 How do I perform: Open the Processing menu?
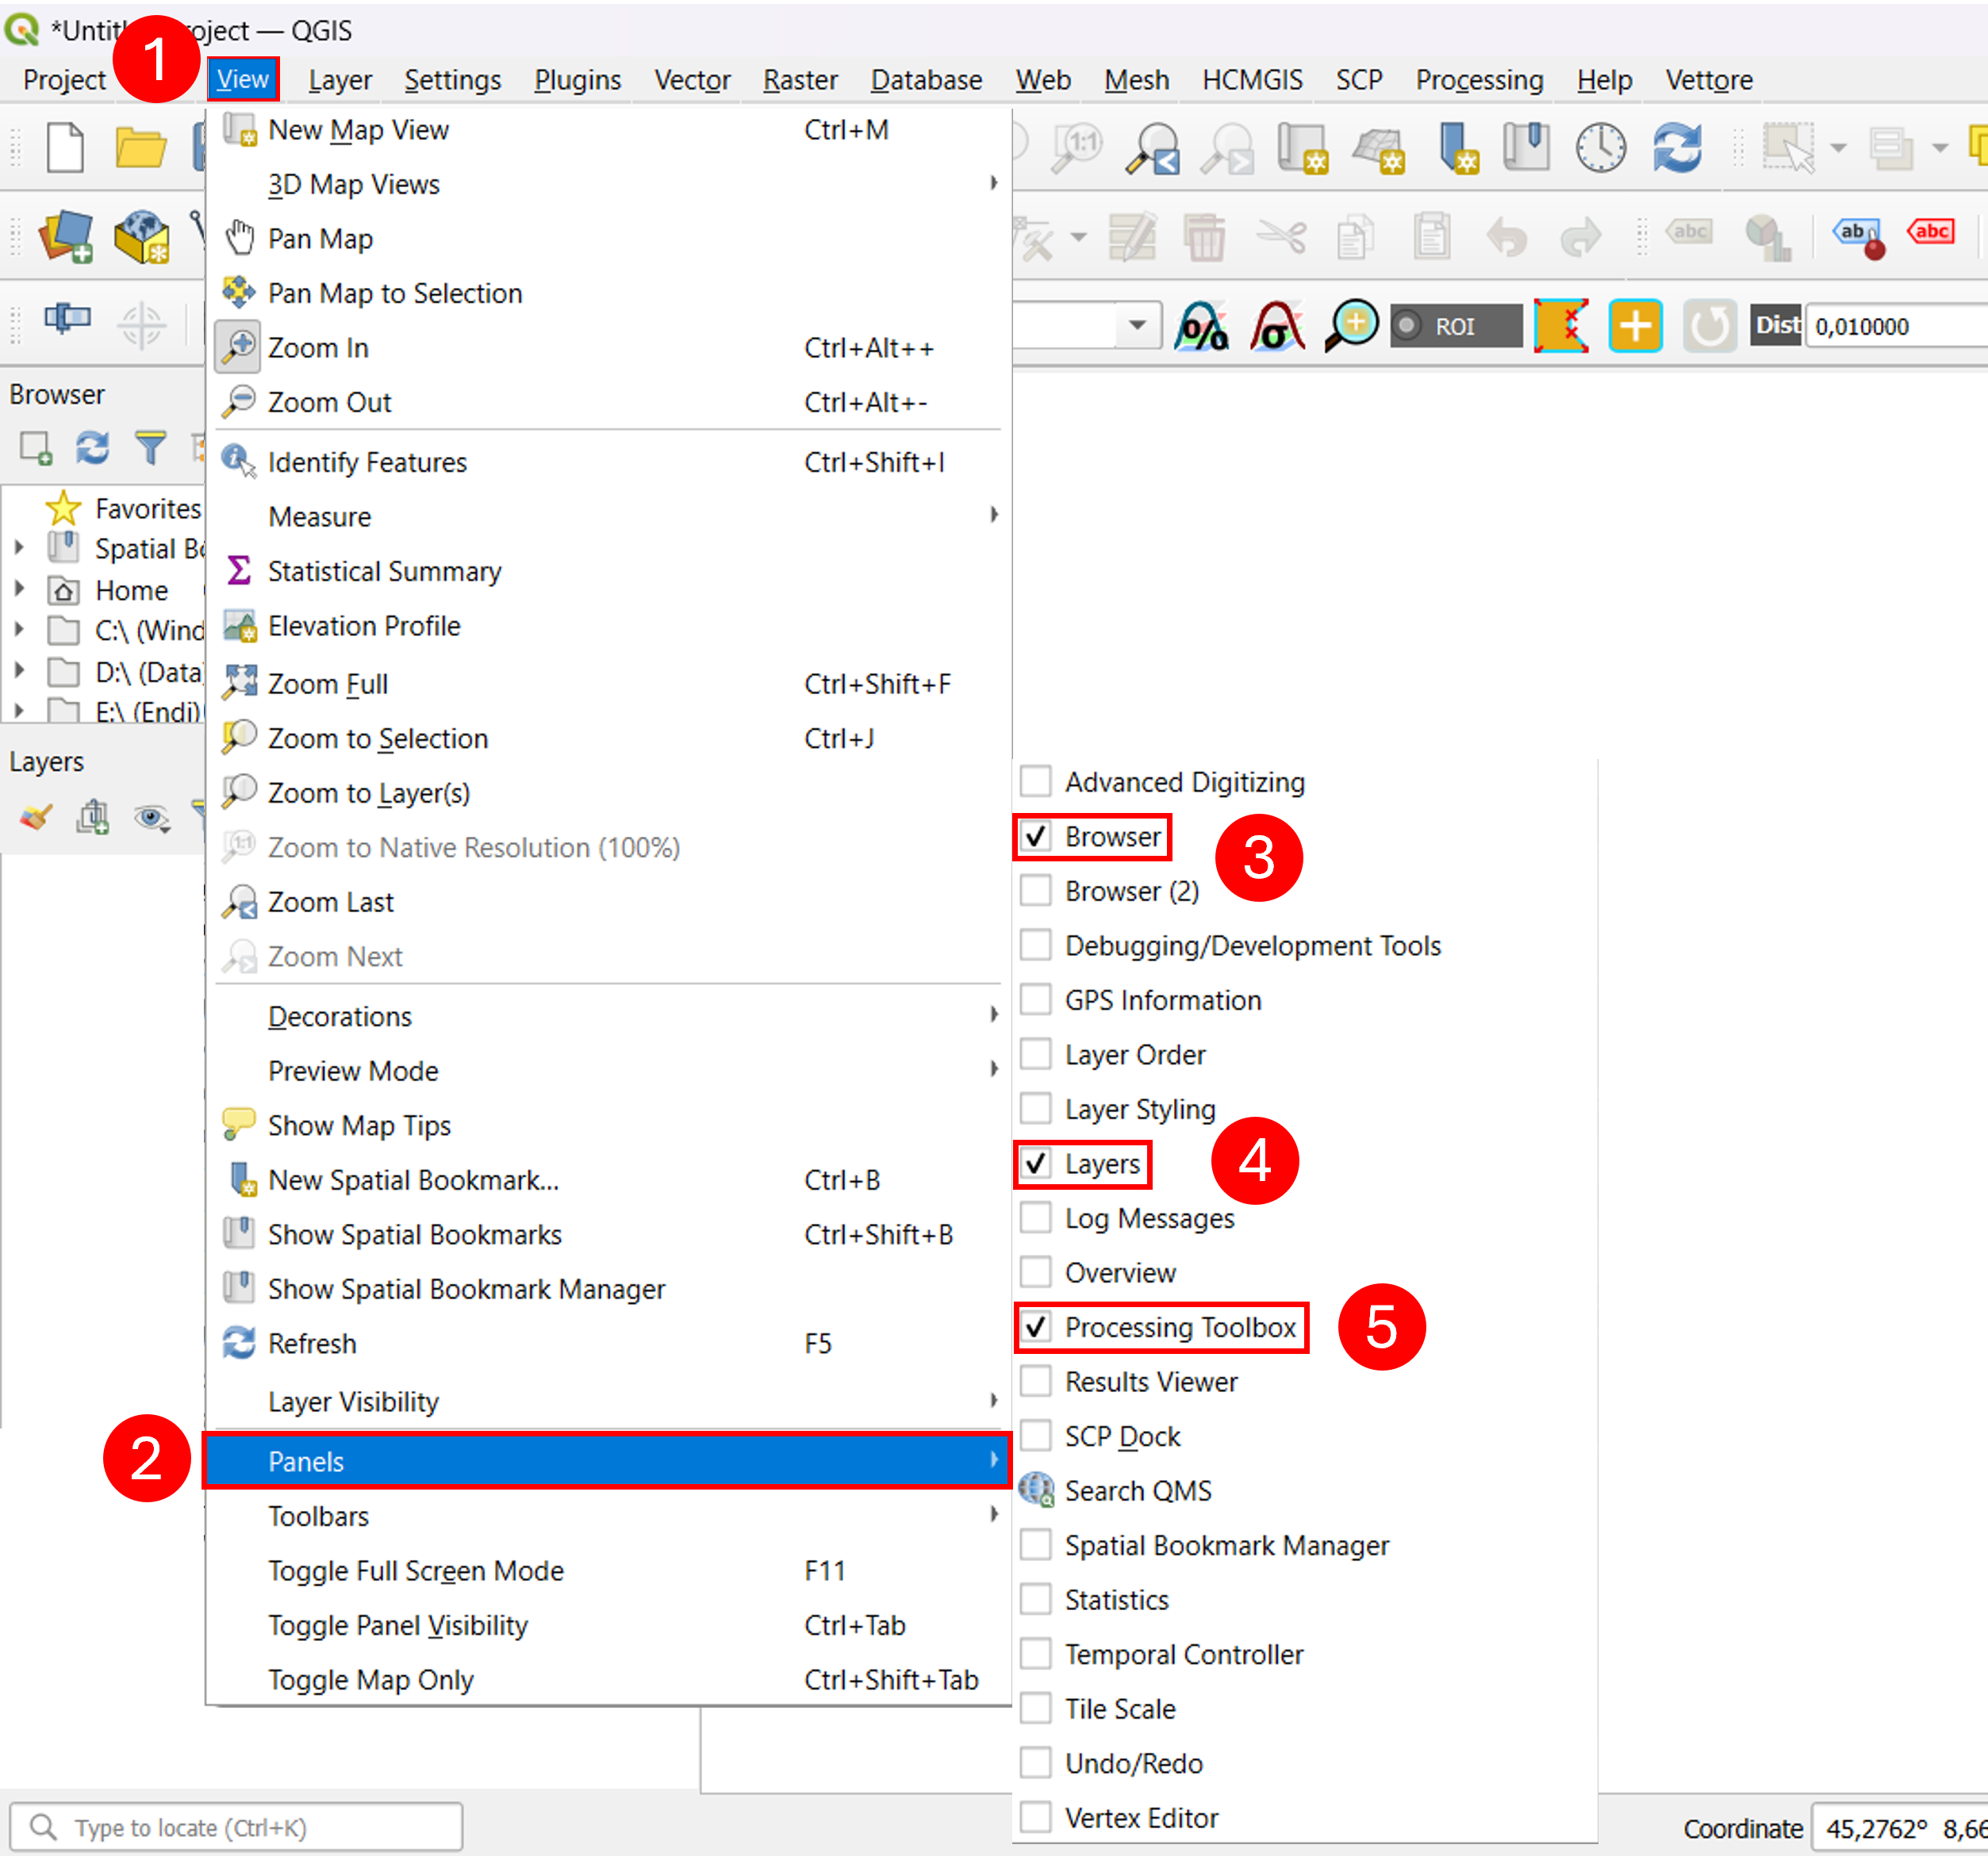pyautogui.click(x=1479, y=79)
